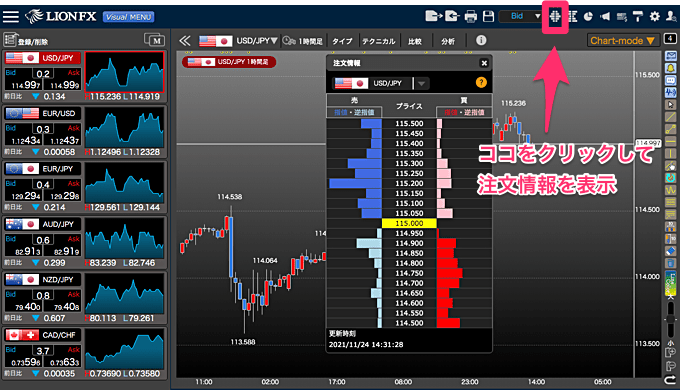Screen dimensions: 680x390
Task: Expand currency pair dropdown in order info panel
Action: pyautogui.click(x=421, y=83)
